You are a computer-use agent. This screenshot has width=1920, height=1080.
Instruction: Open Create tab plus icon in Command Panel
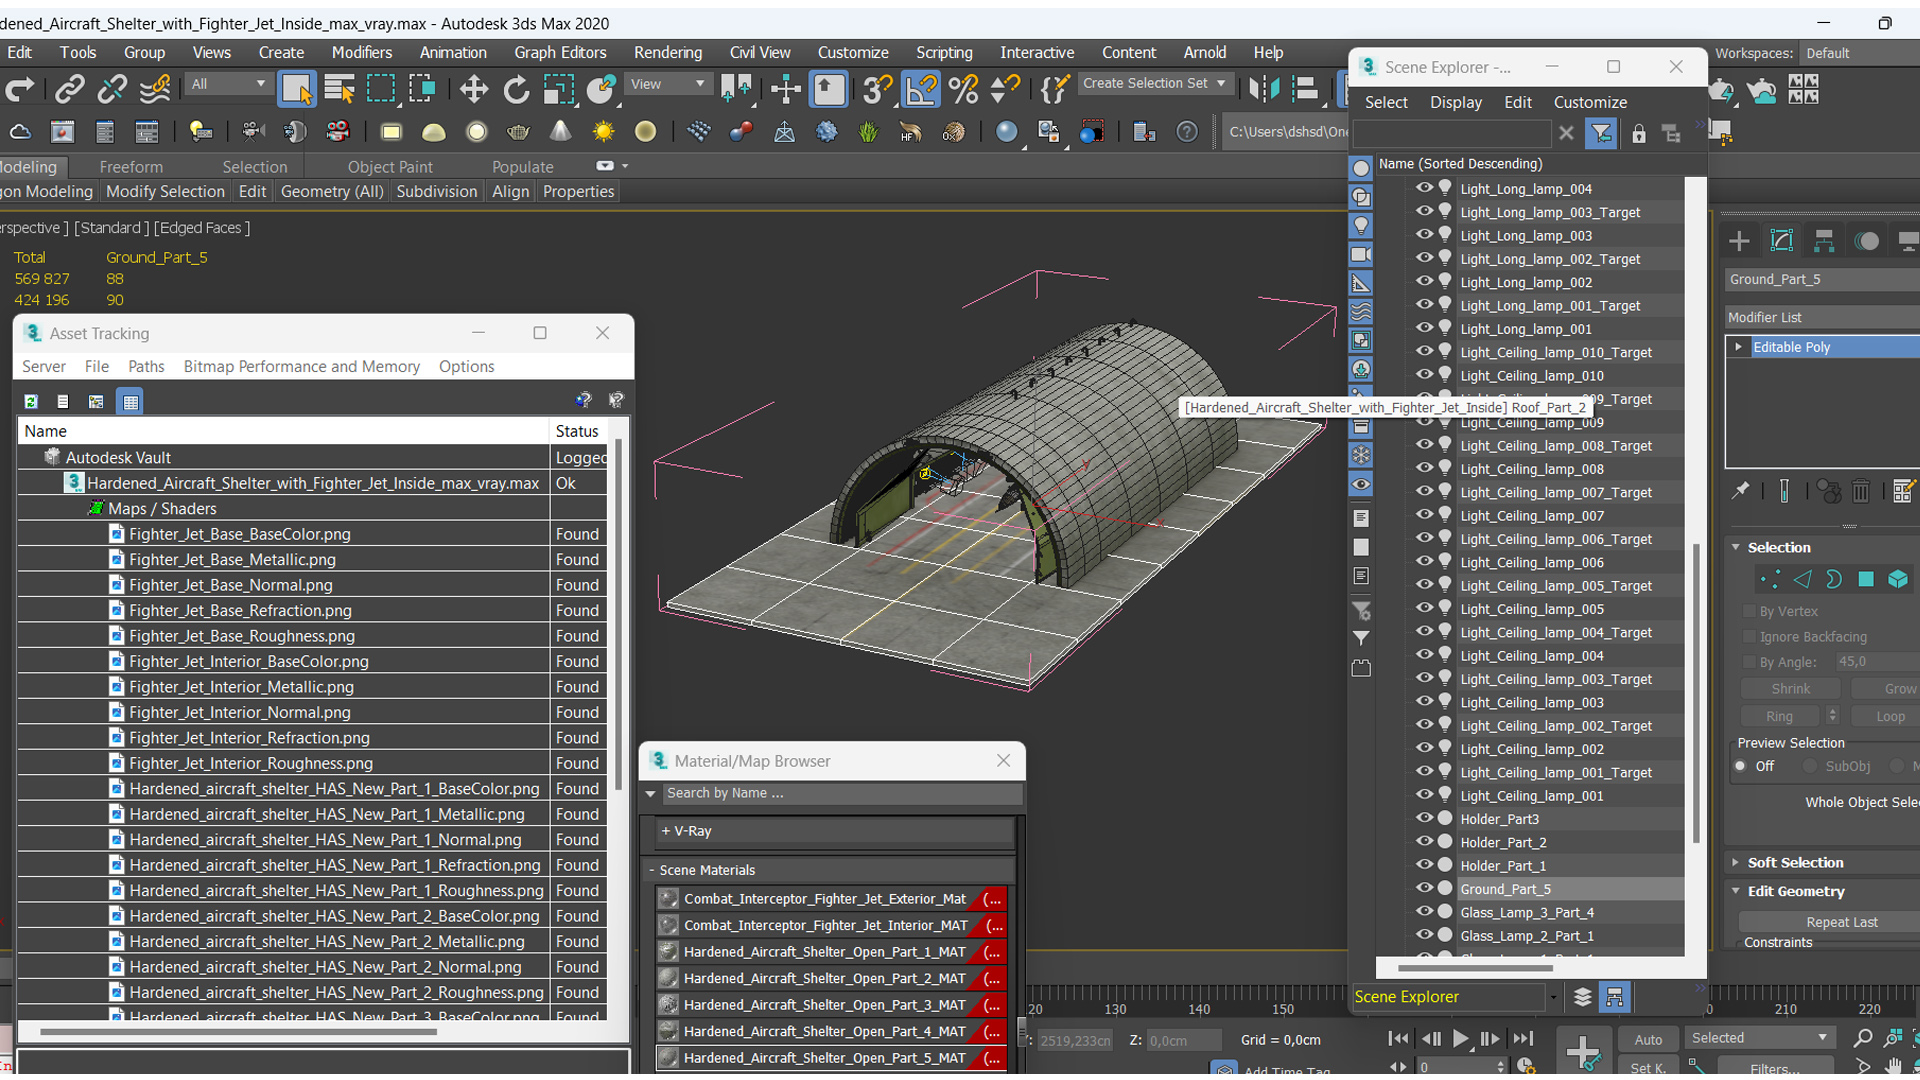pyautogui.click(x=1739, y=241)
